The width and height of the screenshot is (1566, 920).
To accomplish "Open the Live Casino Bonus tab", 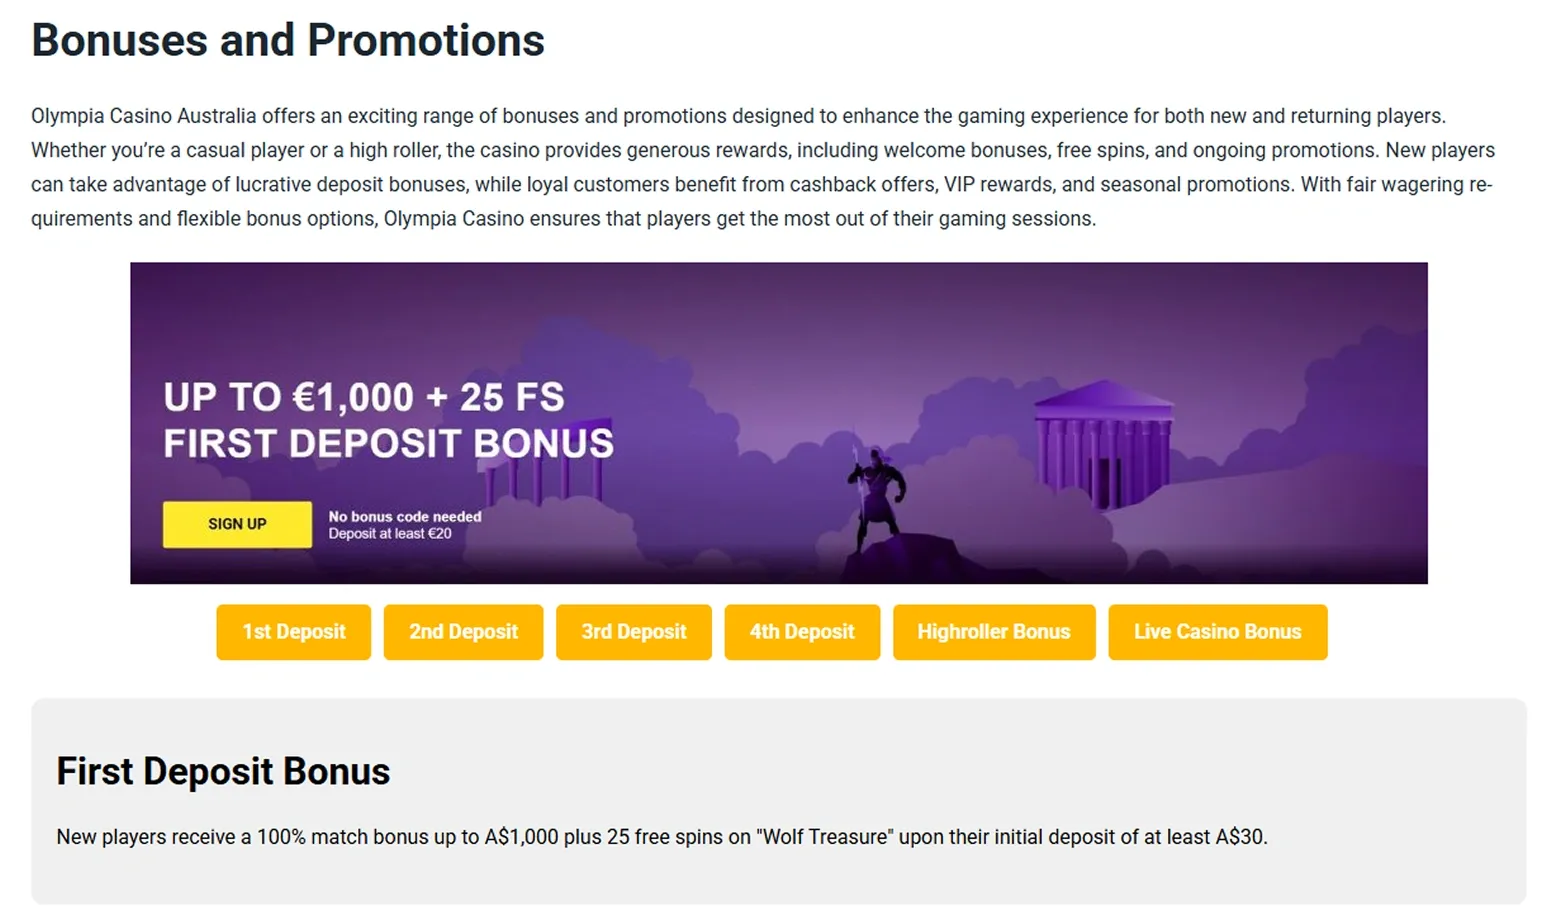I will (1217, 632).
